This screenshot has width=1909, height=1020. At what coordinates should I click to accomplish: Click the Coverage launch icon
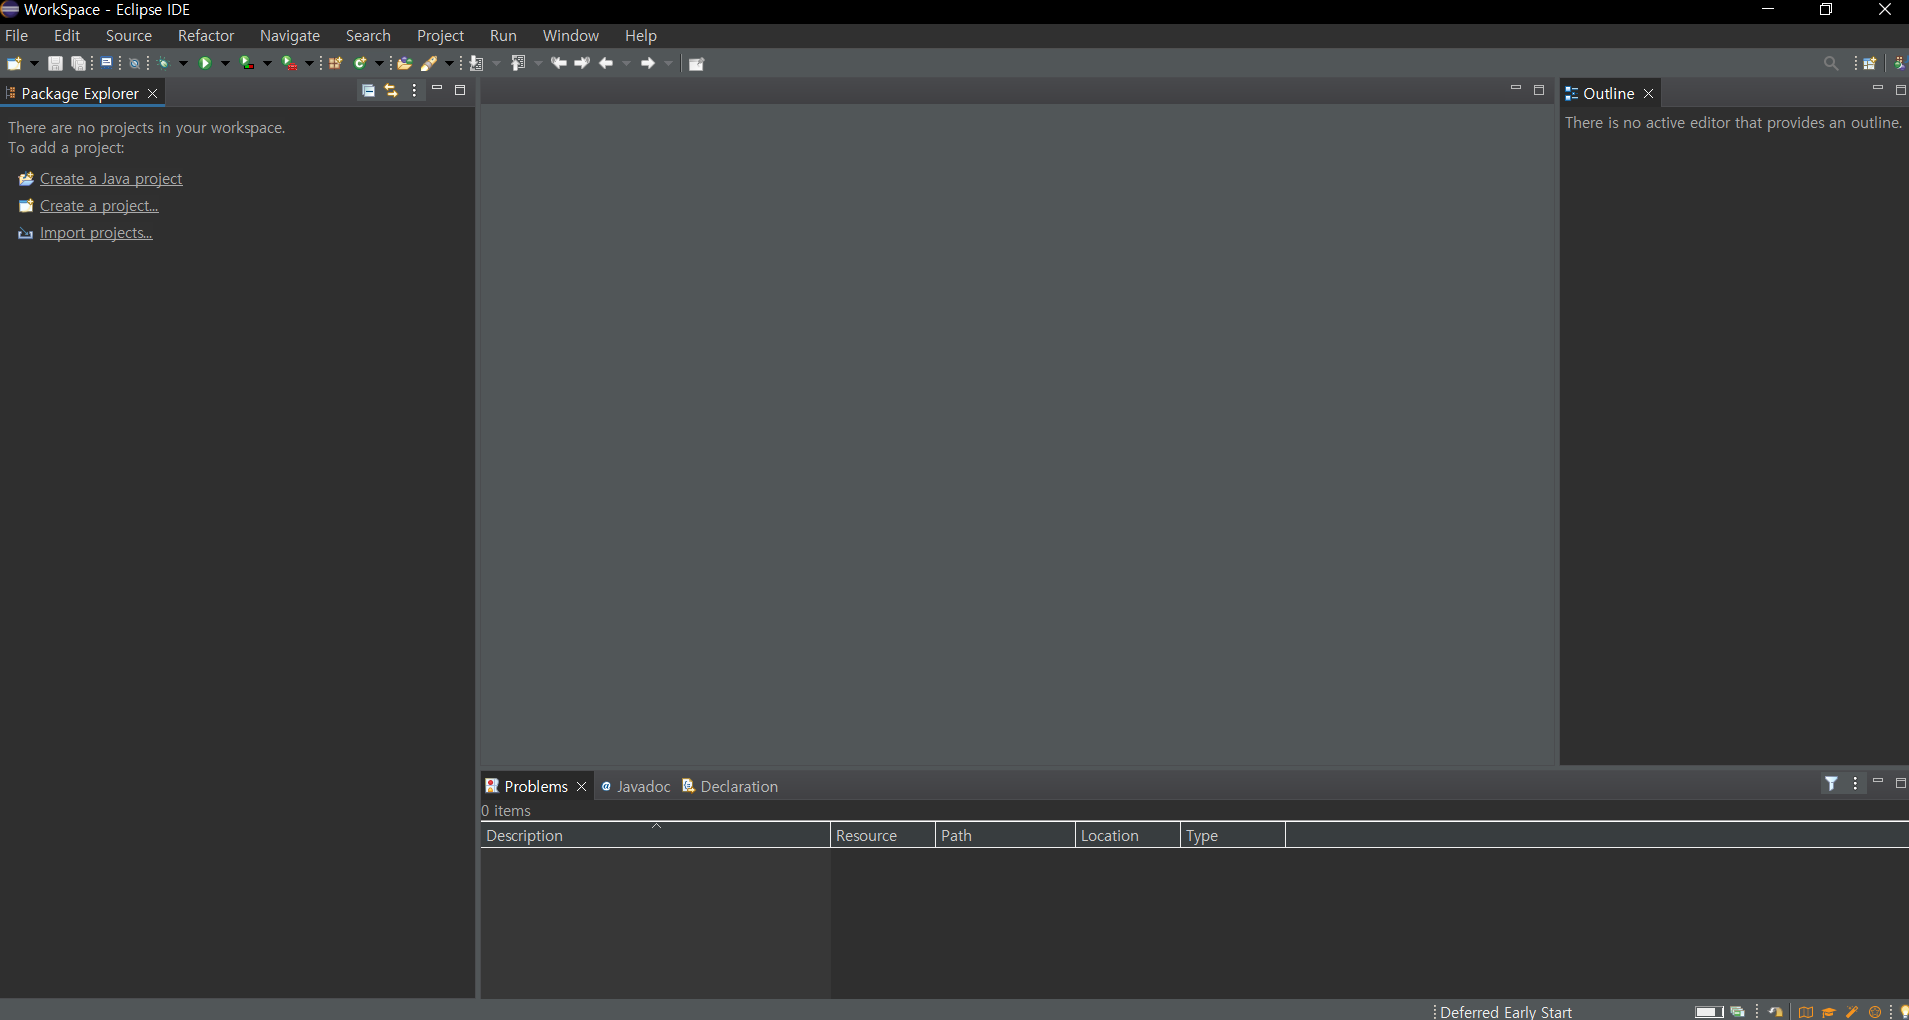coord(247,63)
